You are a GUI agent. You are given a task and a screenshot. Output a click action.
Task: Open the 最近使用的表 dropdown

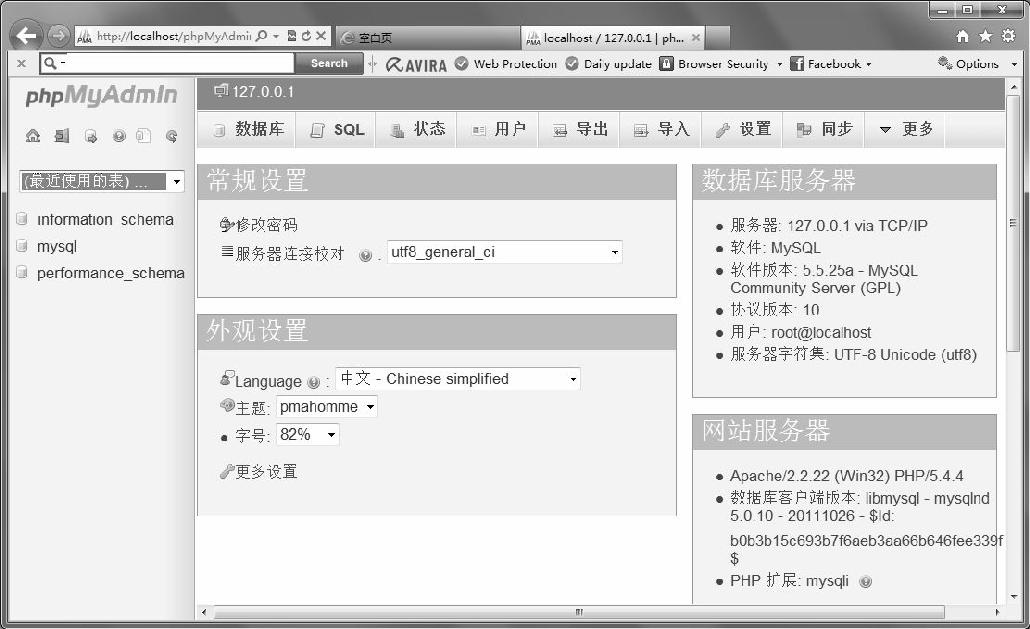(x=102, y=181)
